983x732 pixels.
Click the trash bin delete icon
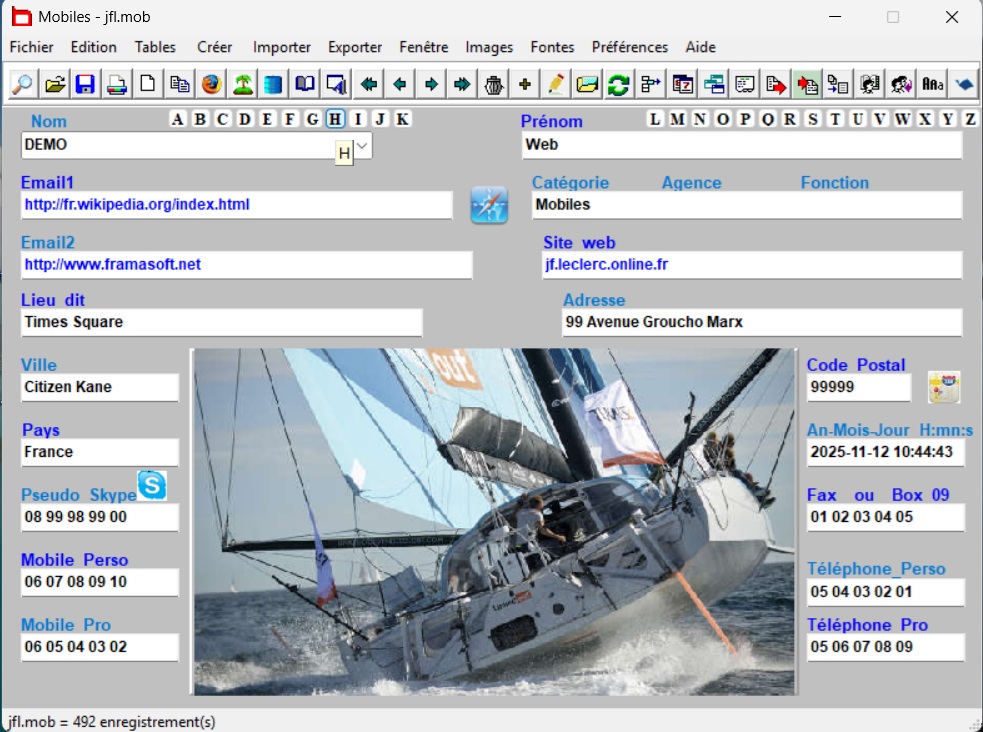[x=493, y=84]
